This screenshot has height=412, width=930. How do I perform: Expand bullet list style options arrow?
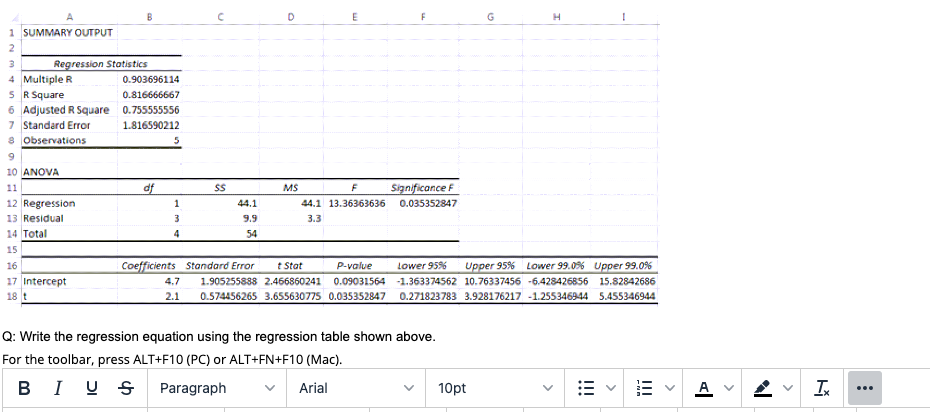[x=610, y=388]
